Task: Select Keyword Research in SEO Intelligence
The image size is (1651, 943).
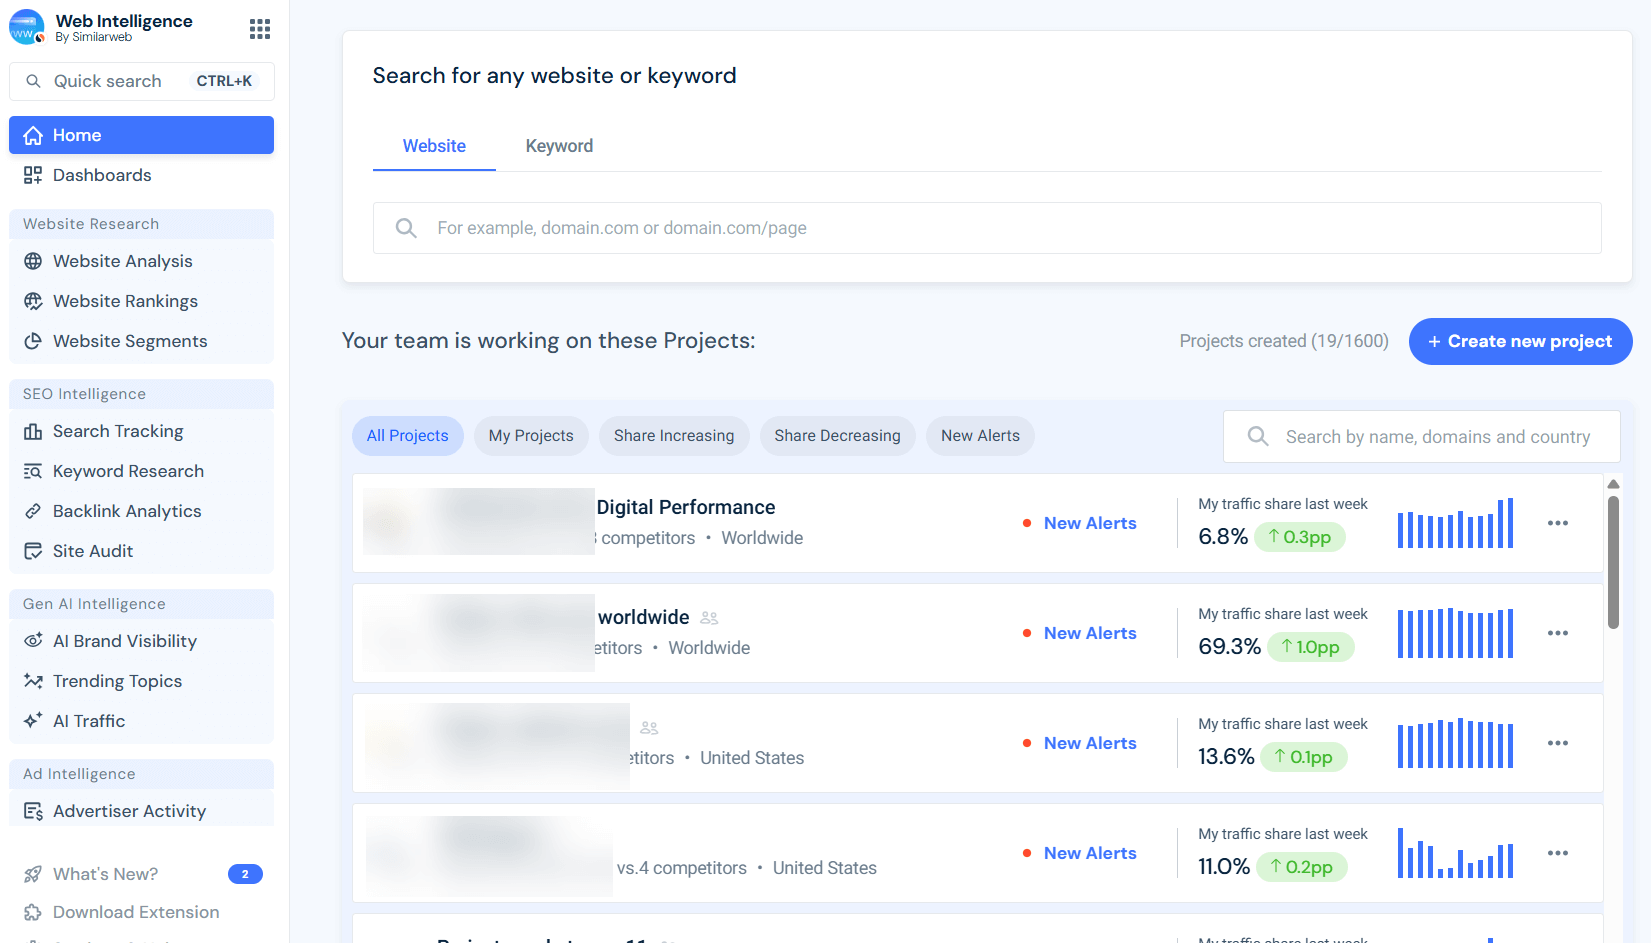Action: click(127, 470)
